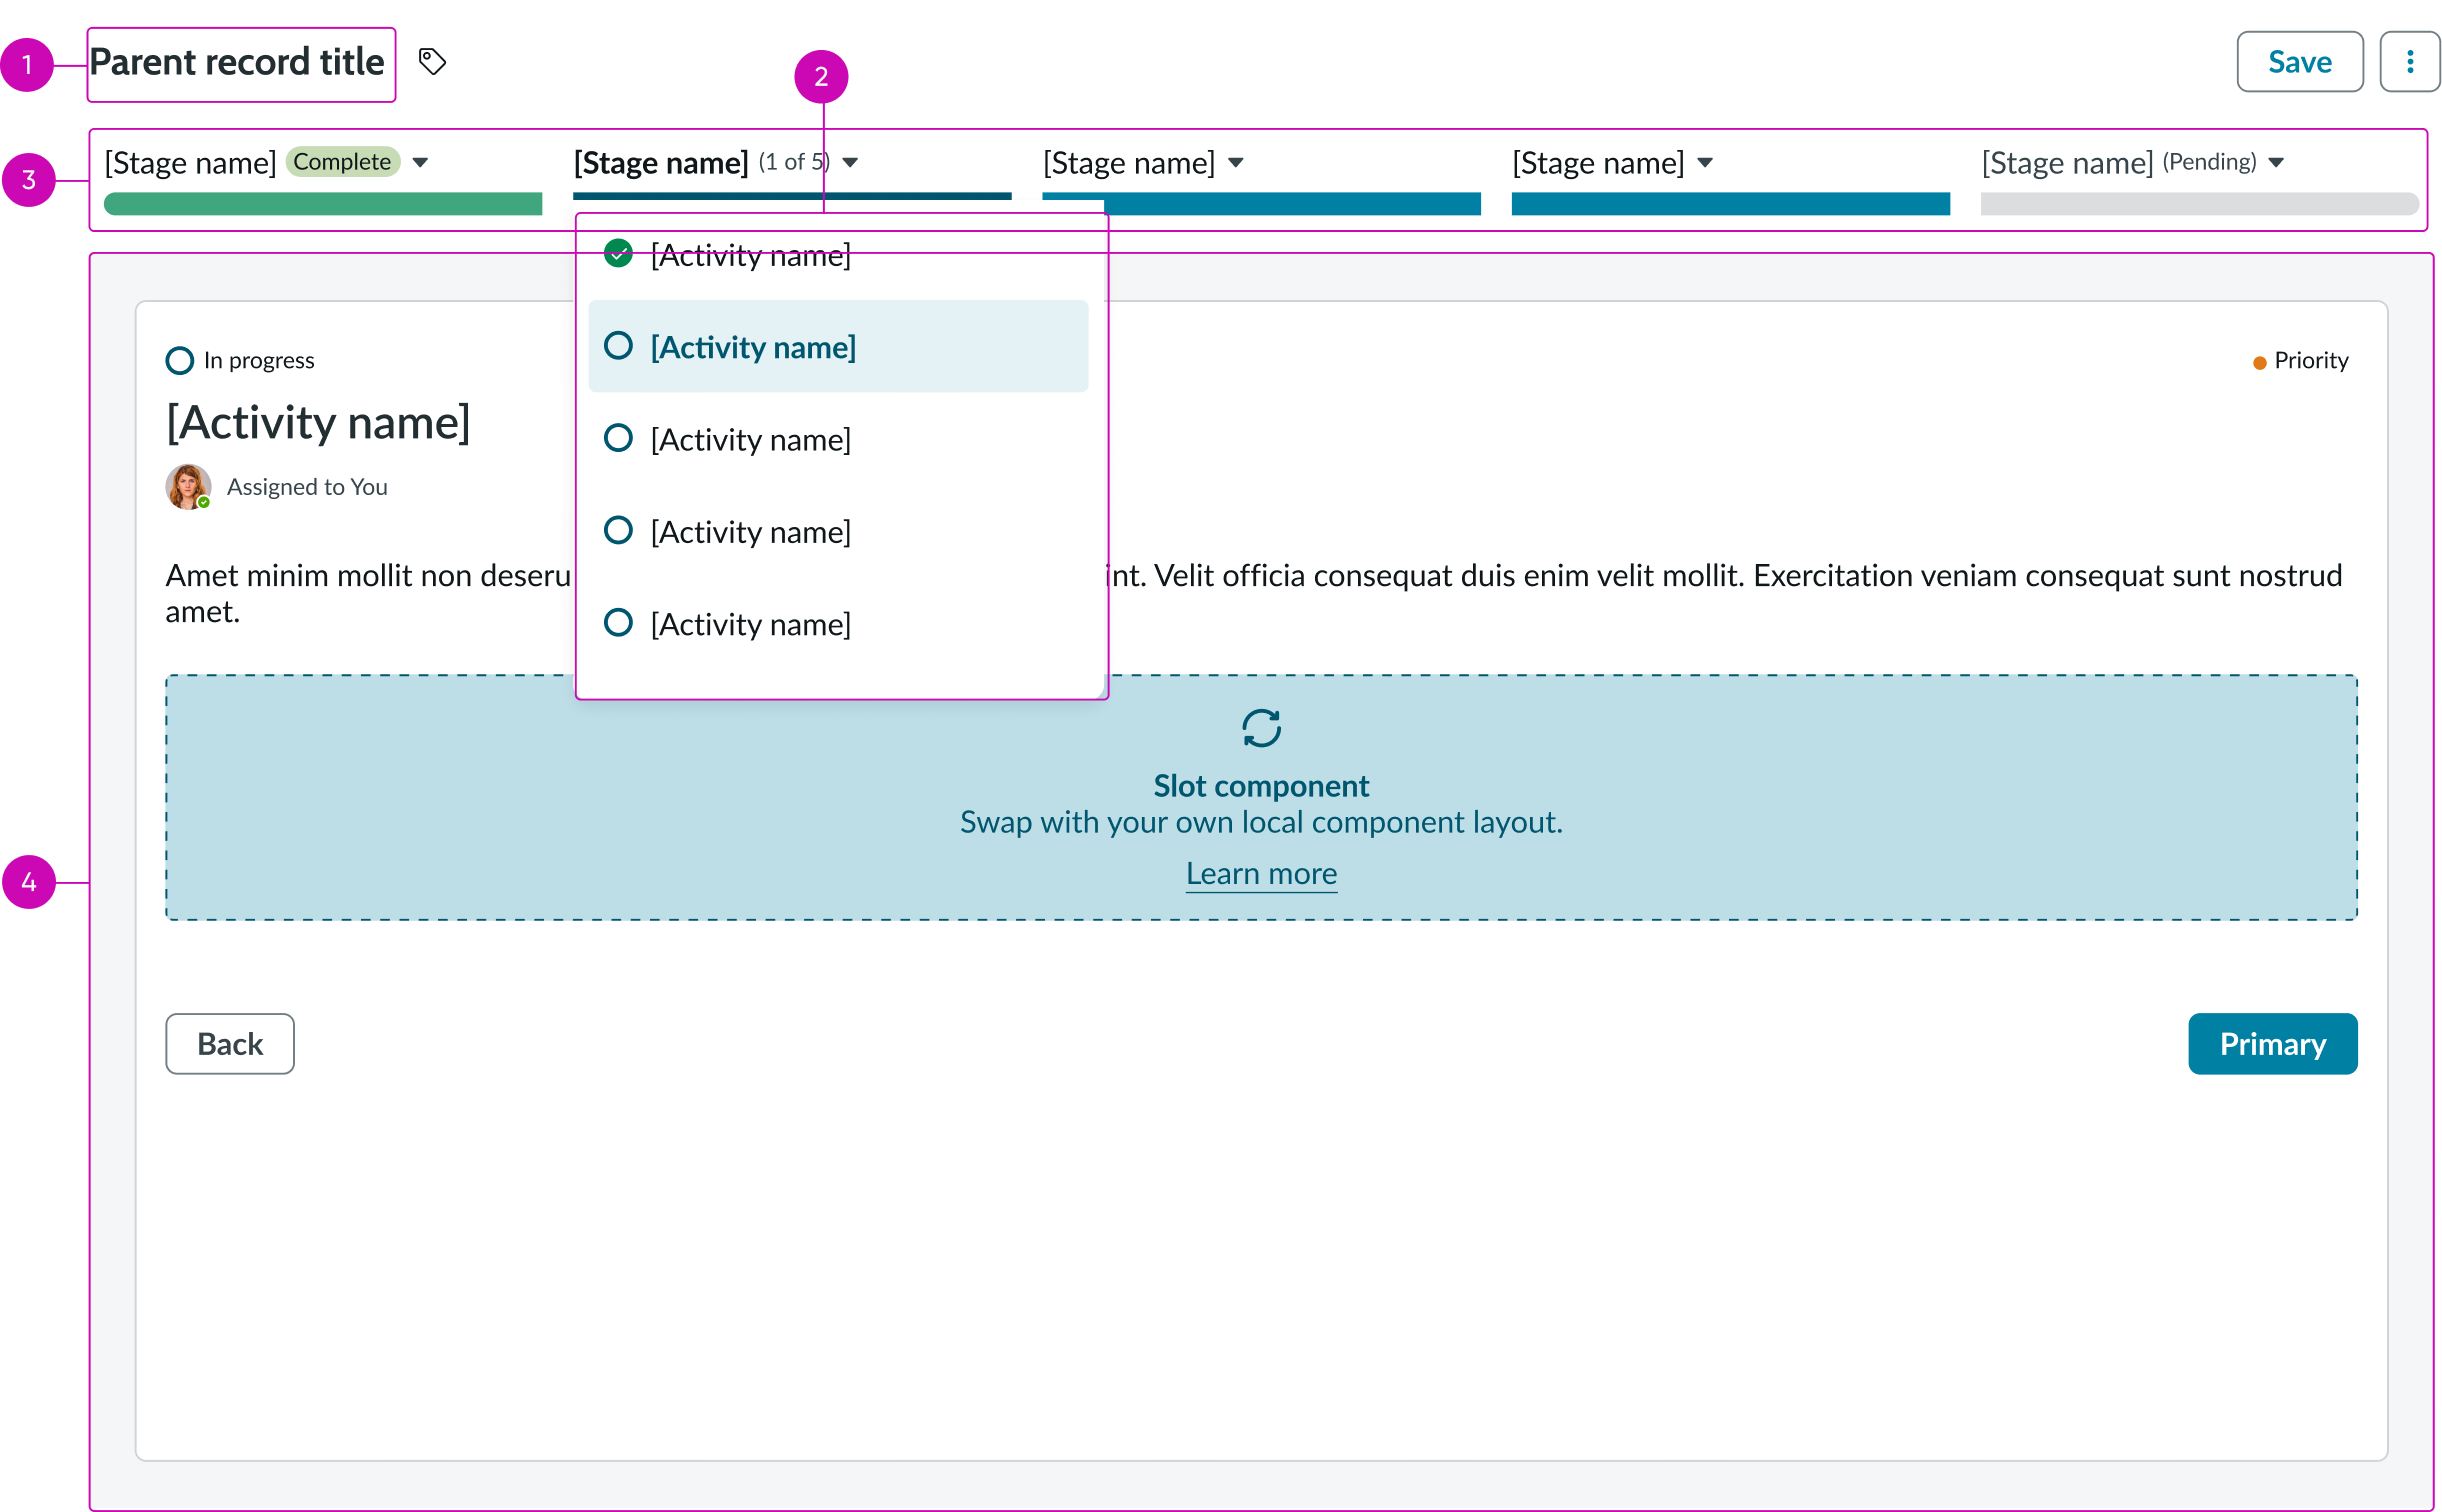Click the green completed stage progress bar
Screen dimensions: 2442x1512
323,204
